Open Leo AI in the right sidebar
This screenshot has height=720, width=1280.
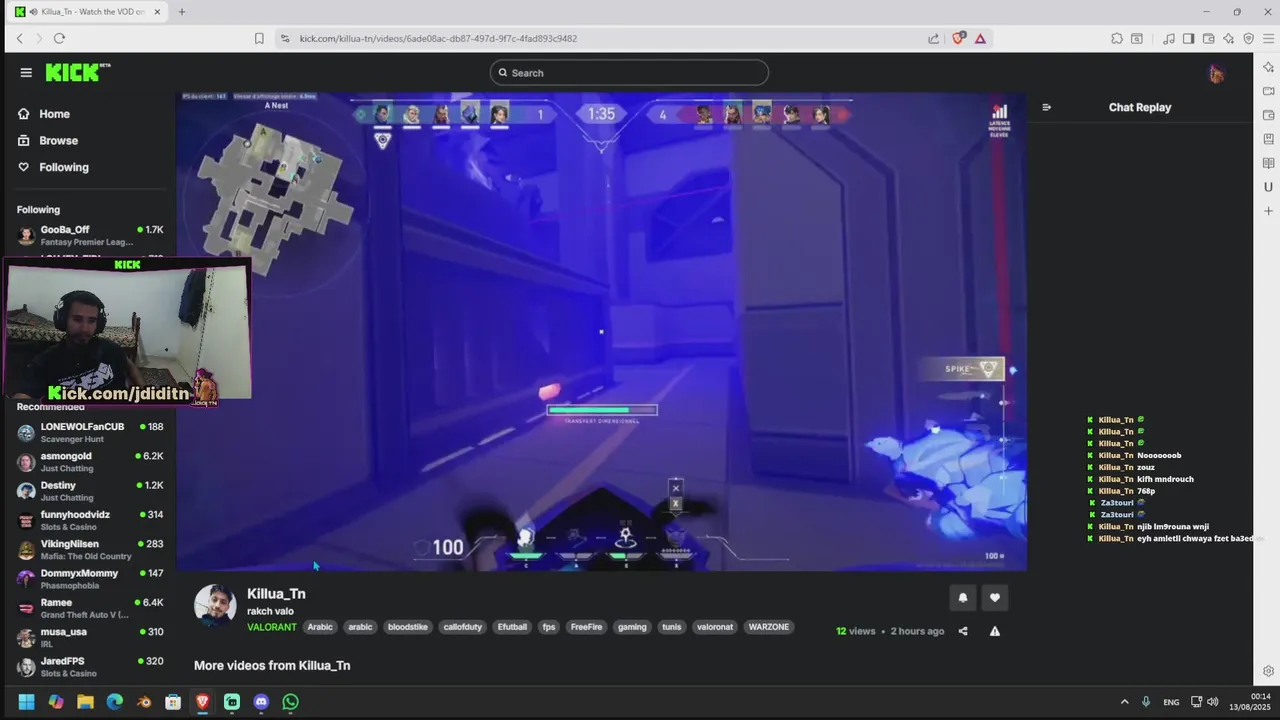[x=1268, y=67]
